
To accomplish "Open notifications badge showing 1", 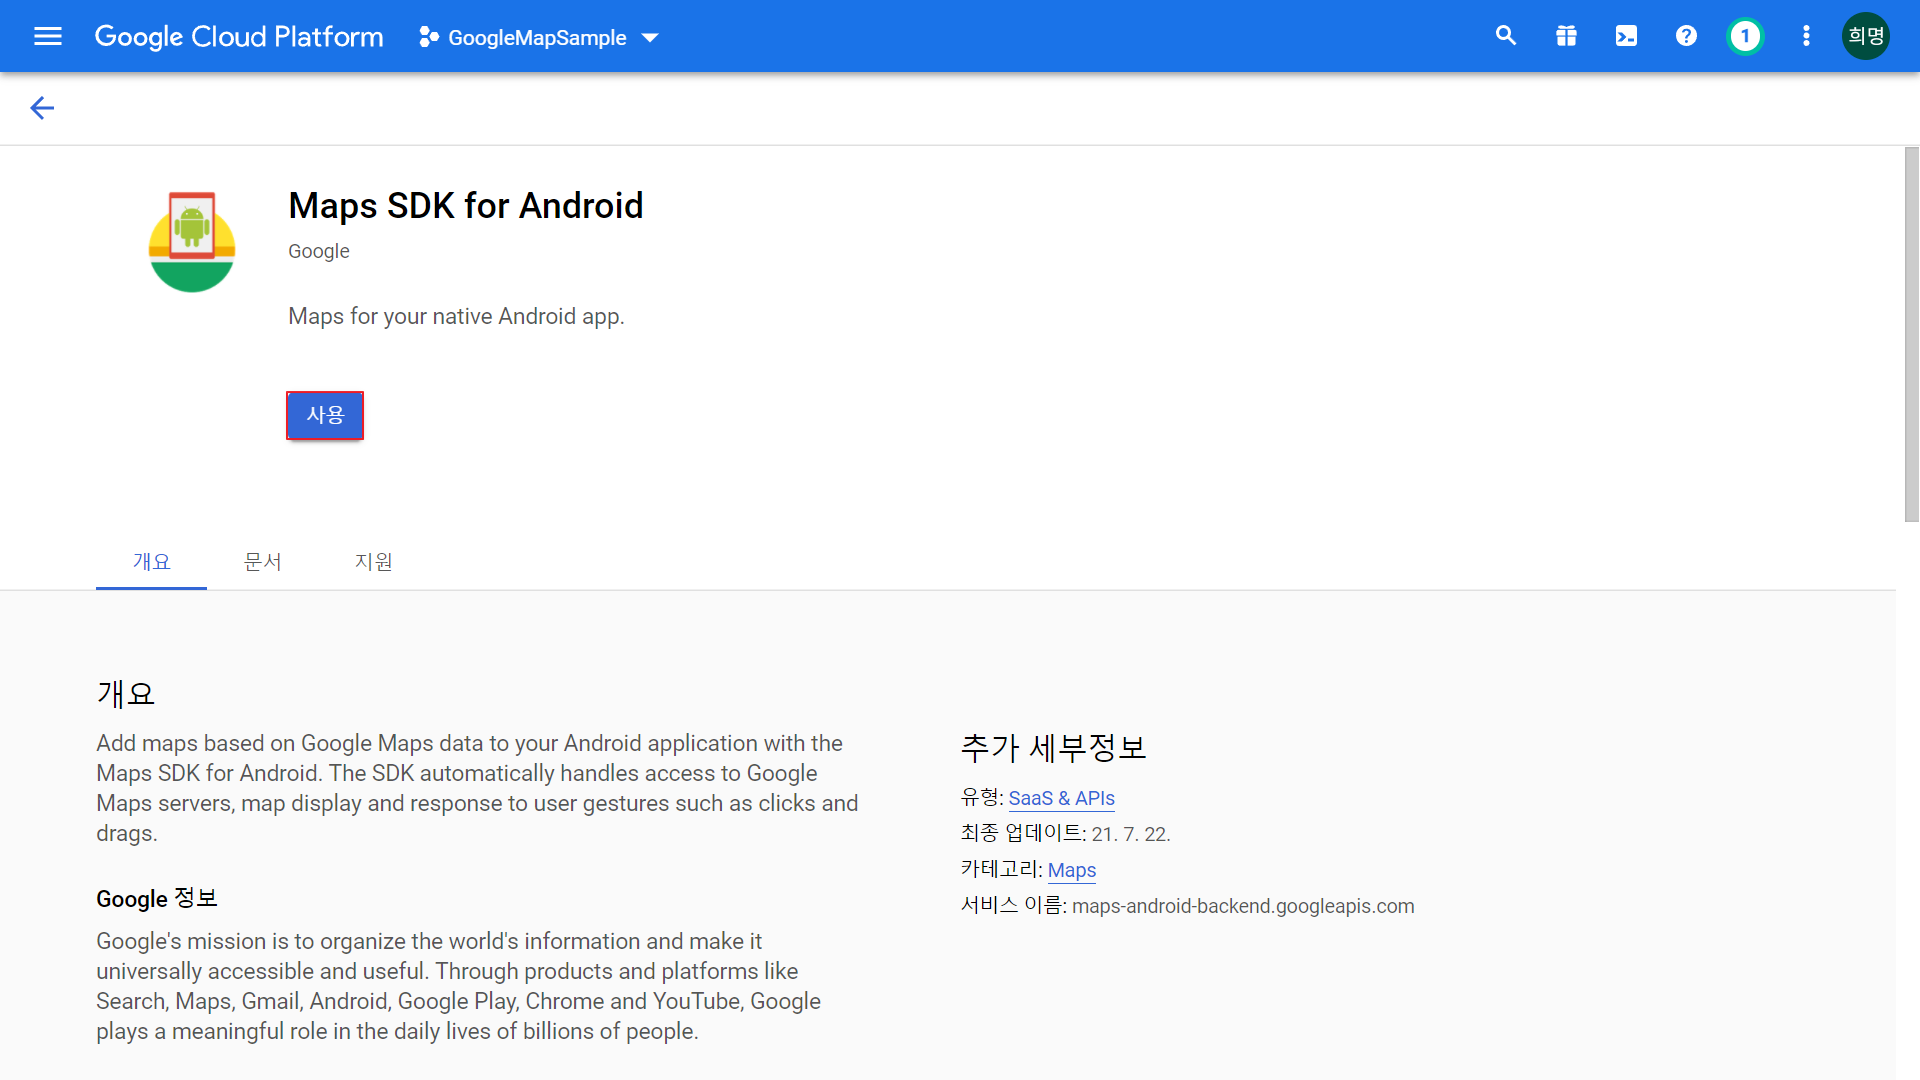I will click(1745, 37).
